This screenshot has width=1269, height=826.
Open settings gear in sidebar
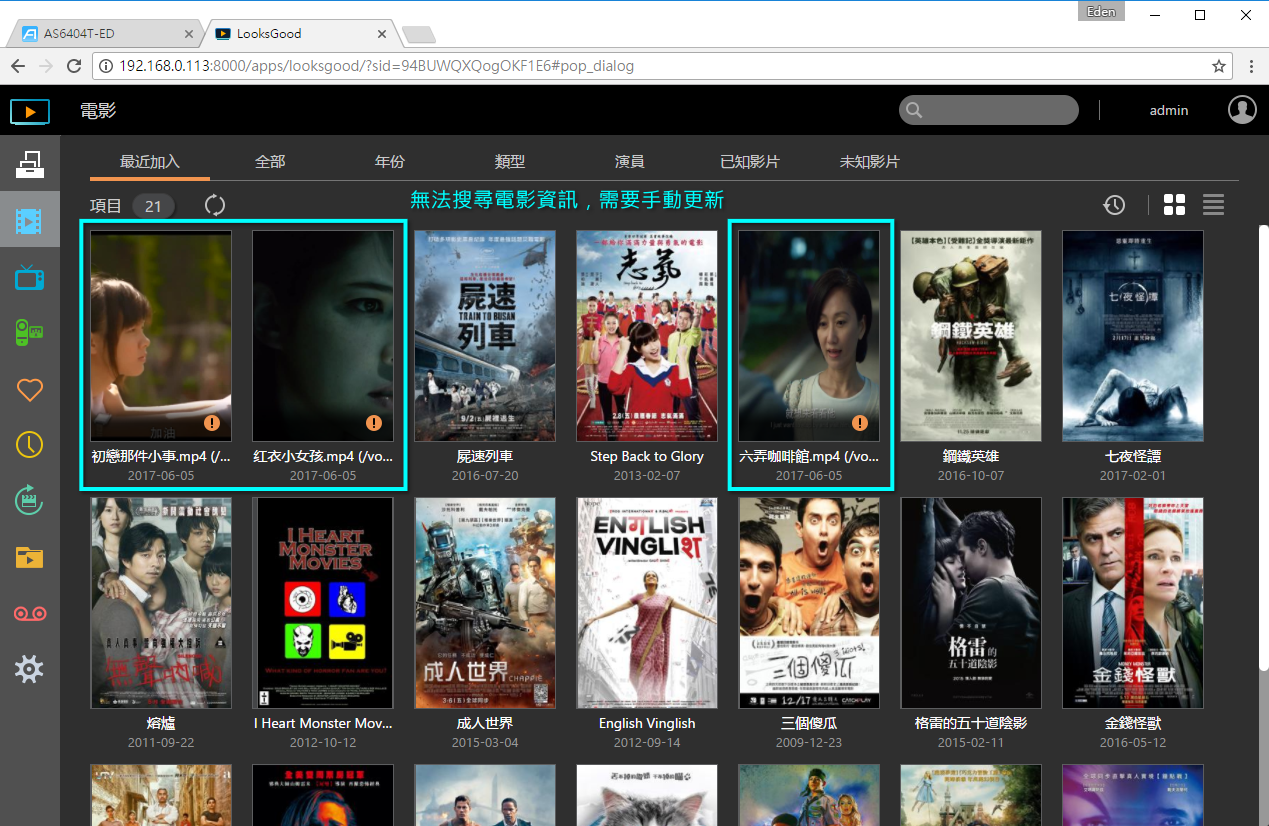pyautogui.click(x=29, y=669)
